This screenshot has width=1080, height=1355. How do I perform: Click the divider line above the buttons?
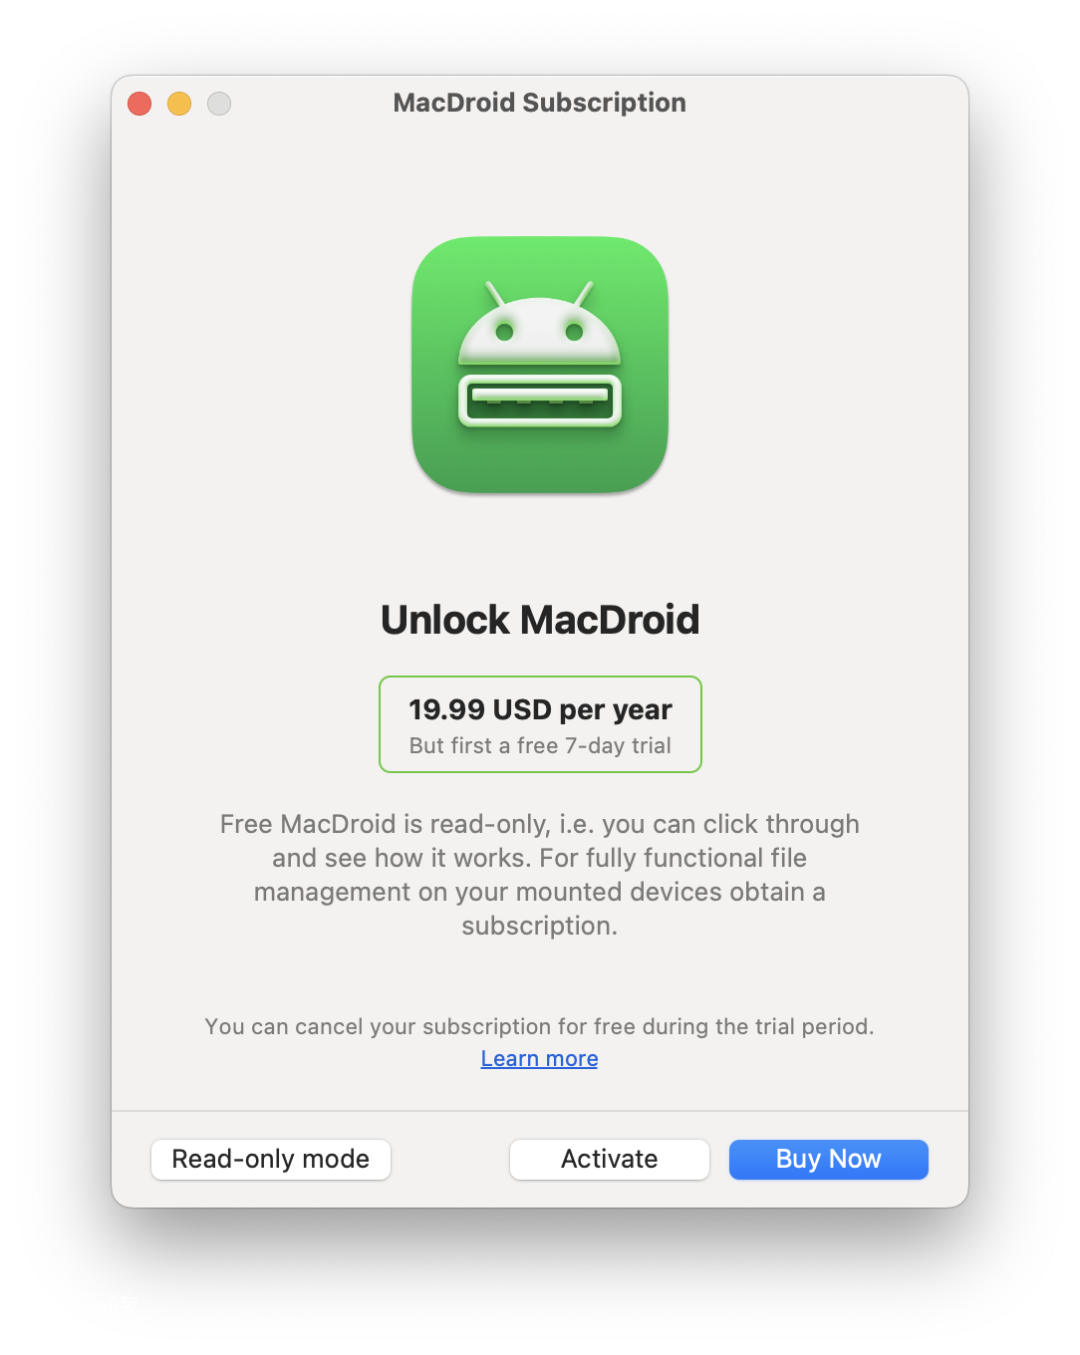pyautogui.click(x=540, y=1111)
